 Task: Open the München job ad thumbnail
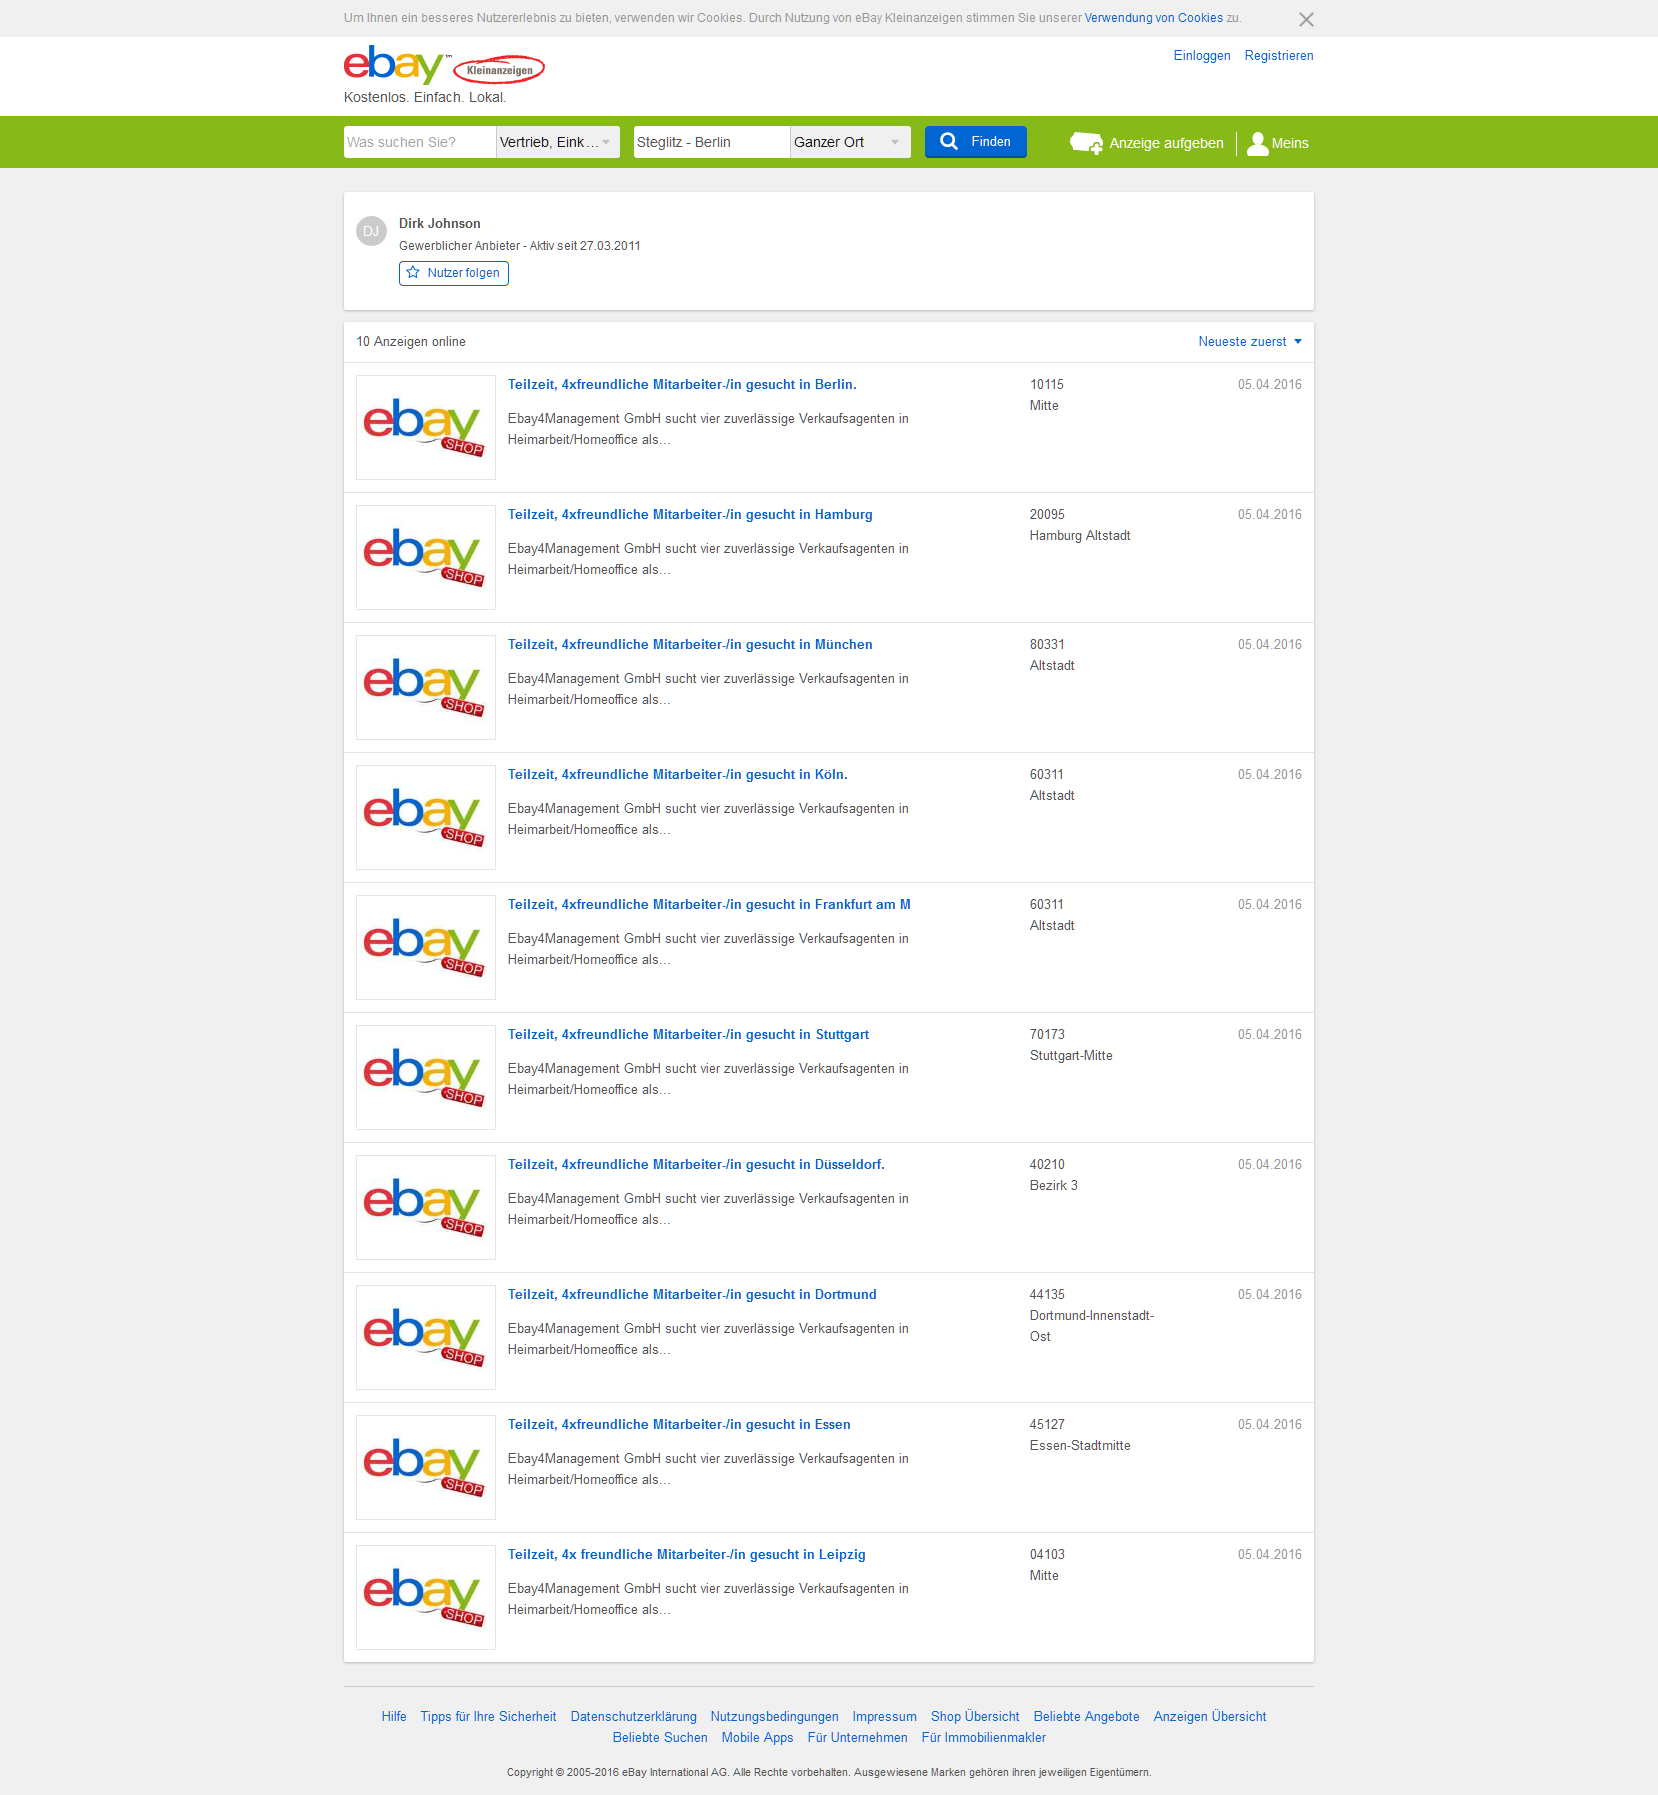[426, 687]
